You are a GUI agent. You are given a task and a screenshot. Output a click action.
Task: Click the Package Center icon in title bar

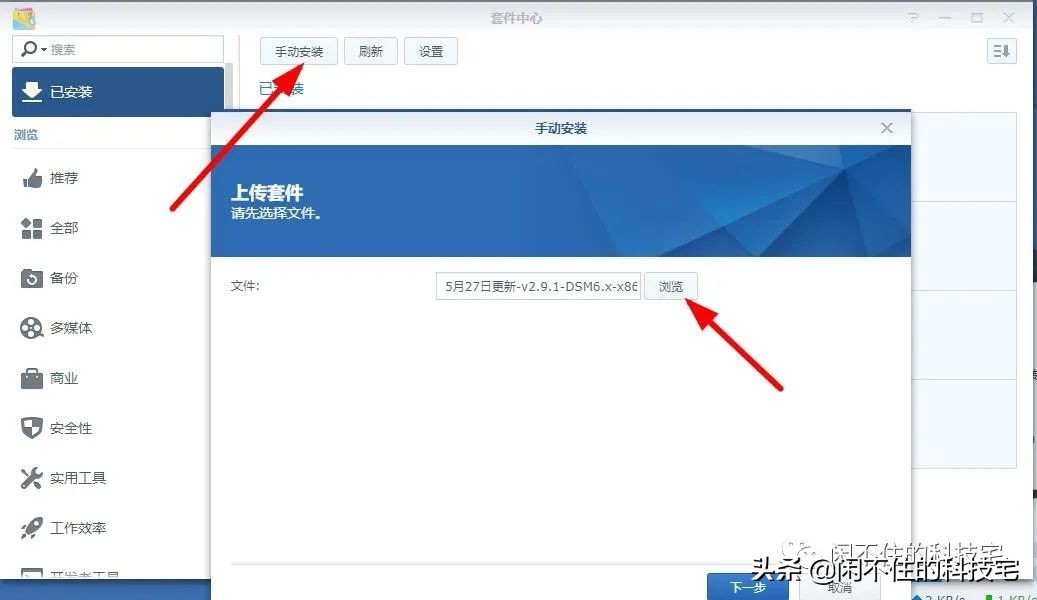tap(22, 16)
